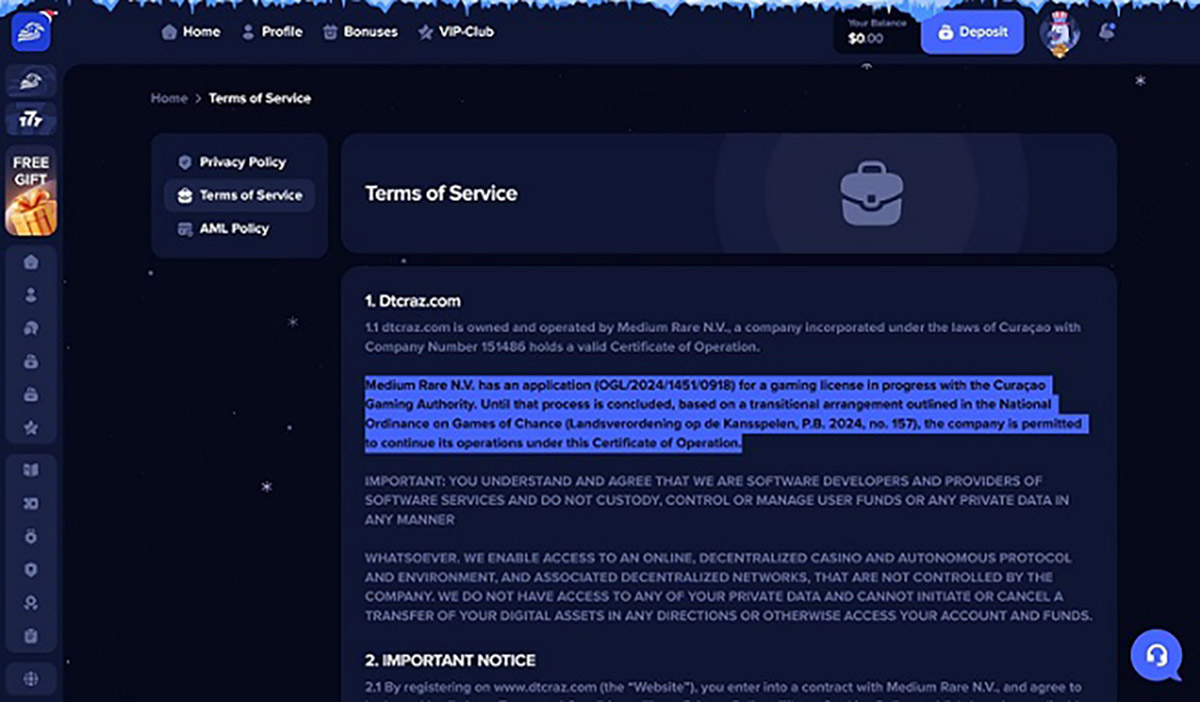Click the sidebar shield icon
Viewport: 1200px width, 702px height.
[31, 569]
